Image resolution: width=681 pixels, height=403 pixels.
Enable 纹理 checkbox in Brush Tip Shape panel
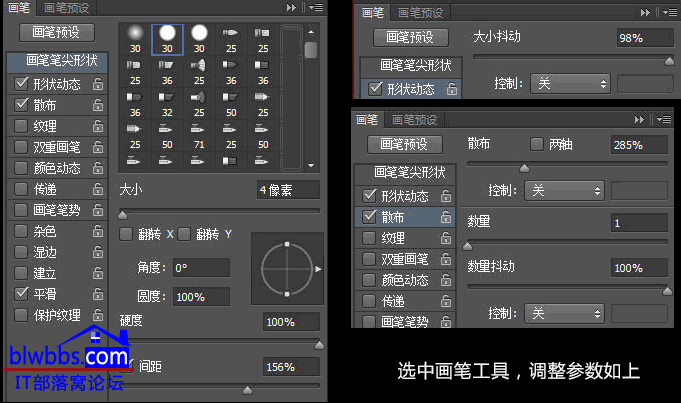click(21, 126)
